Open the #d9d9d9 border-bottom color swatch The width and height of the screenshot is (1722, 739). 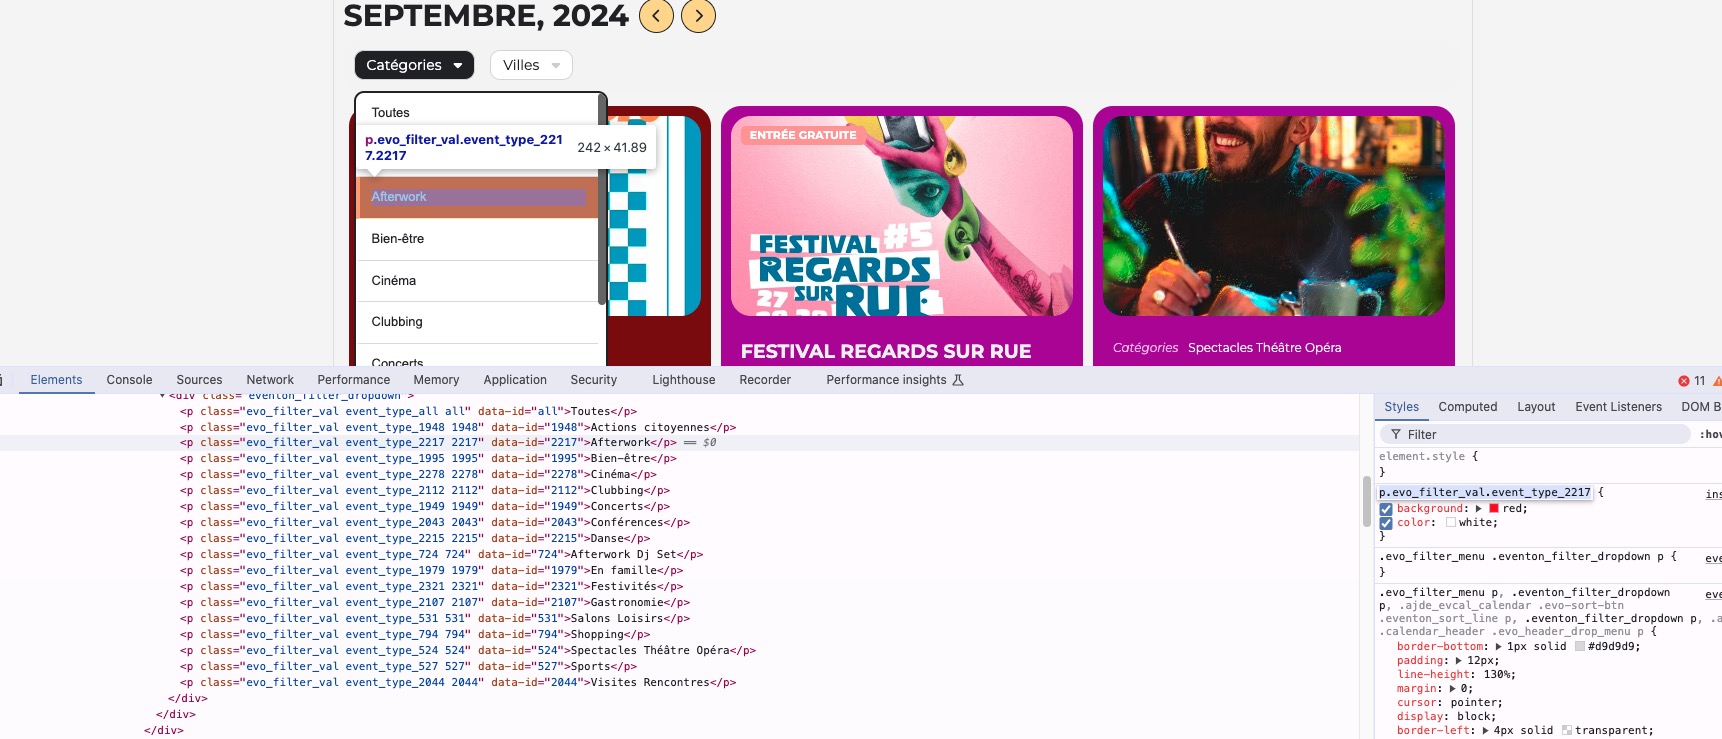tap(1580, 647)
